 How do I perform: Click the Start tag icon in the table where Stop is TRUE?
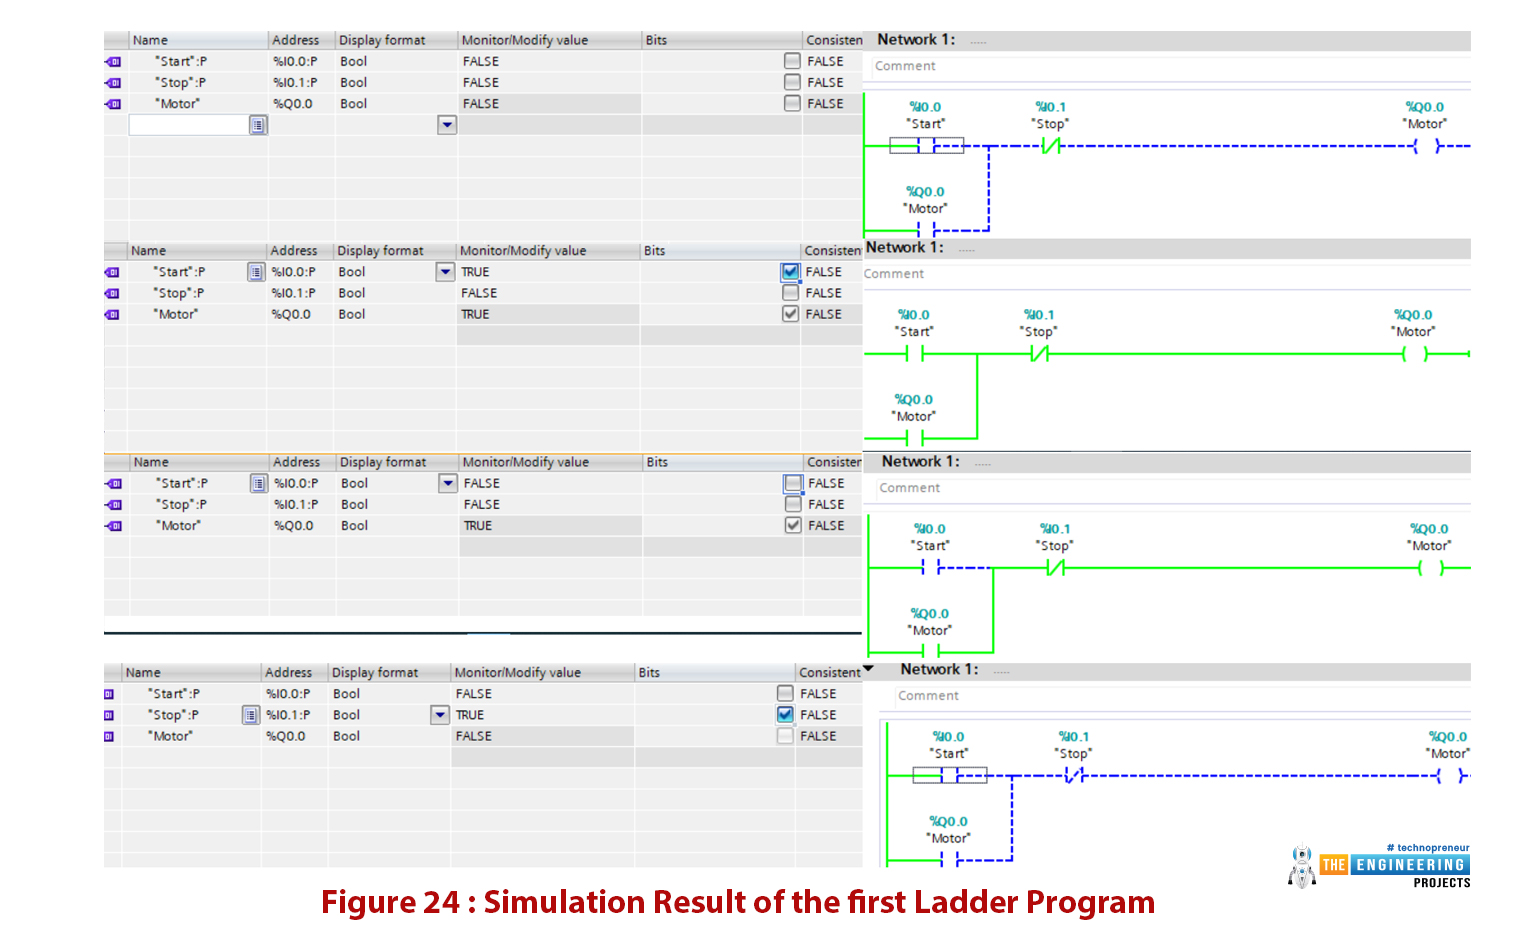click(x=109, y=694)
